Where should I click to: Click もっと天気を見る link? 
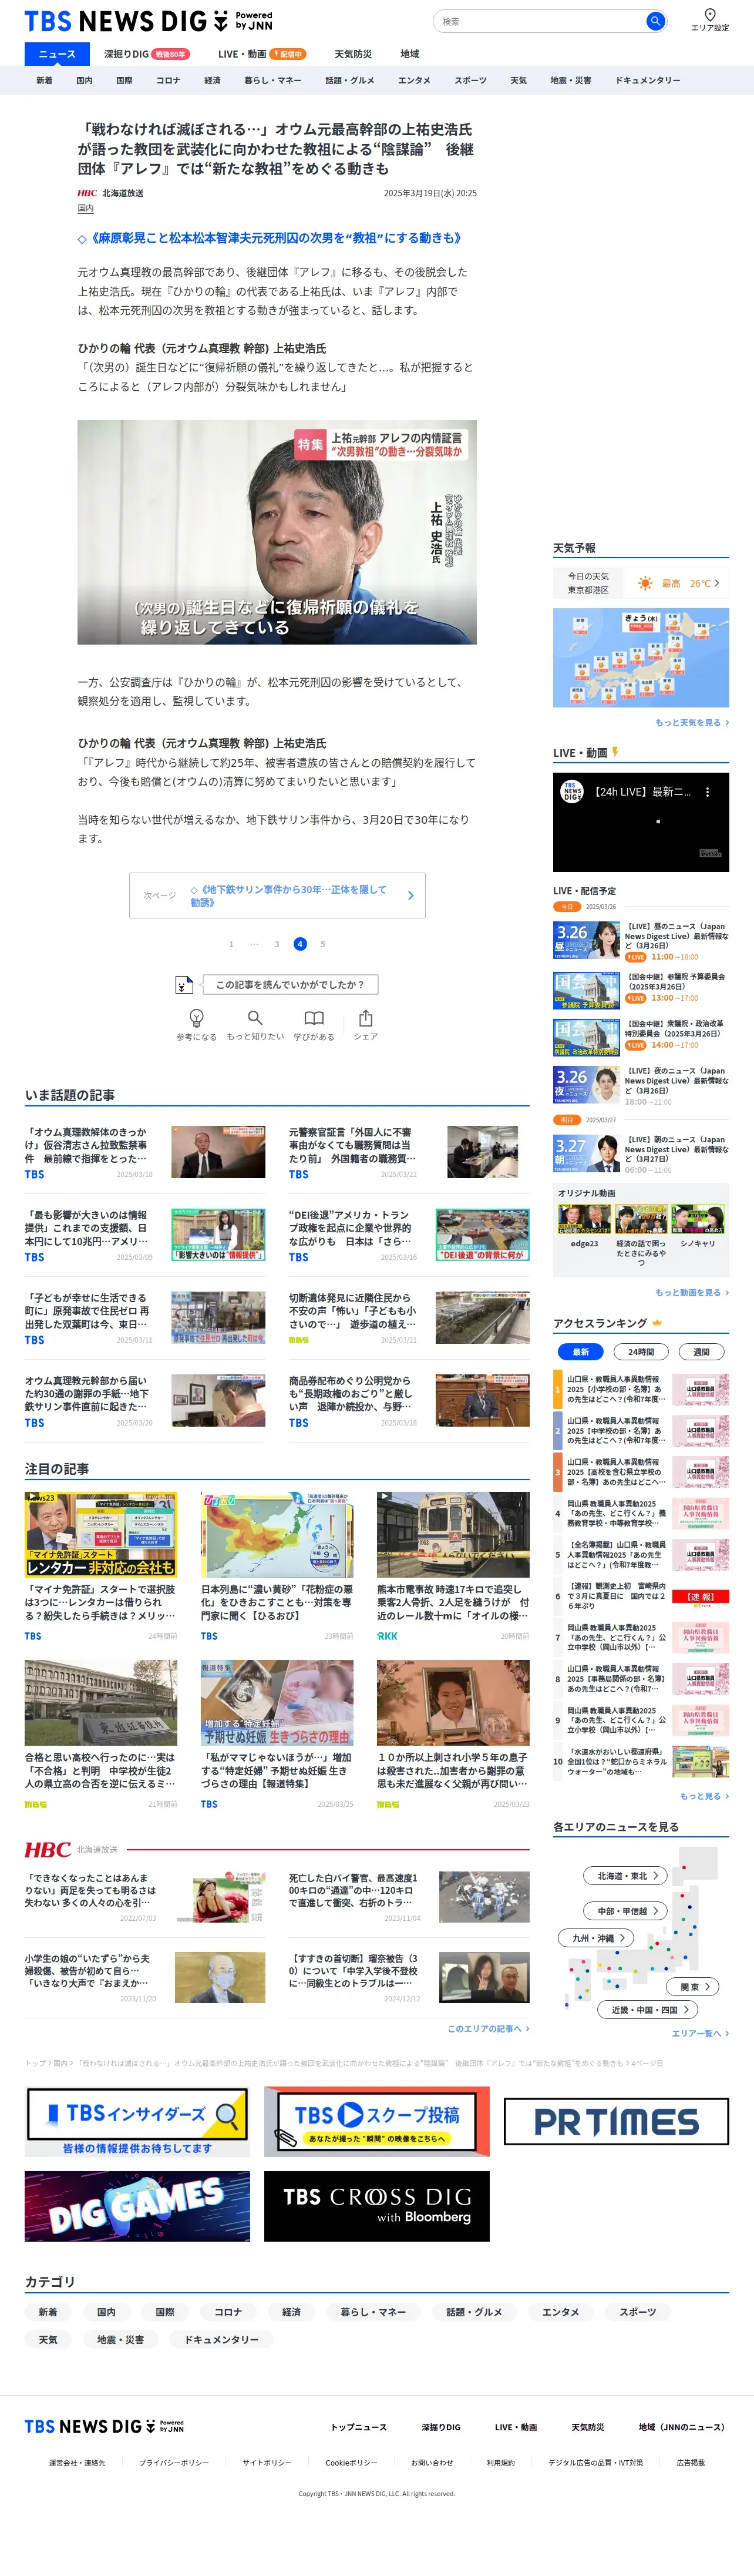tap(692, 722)
